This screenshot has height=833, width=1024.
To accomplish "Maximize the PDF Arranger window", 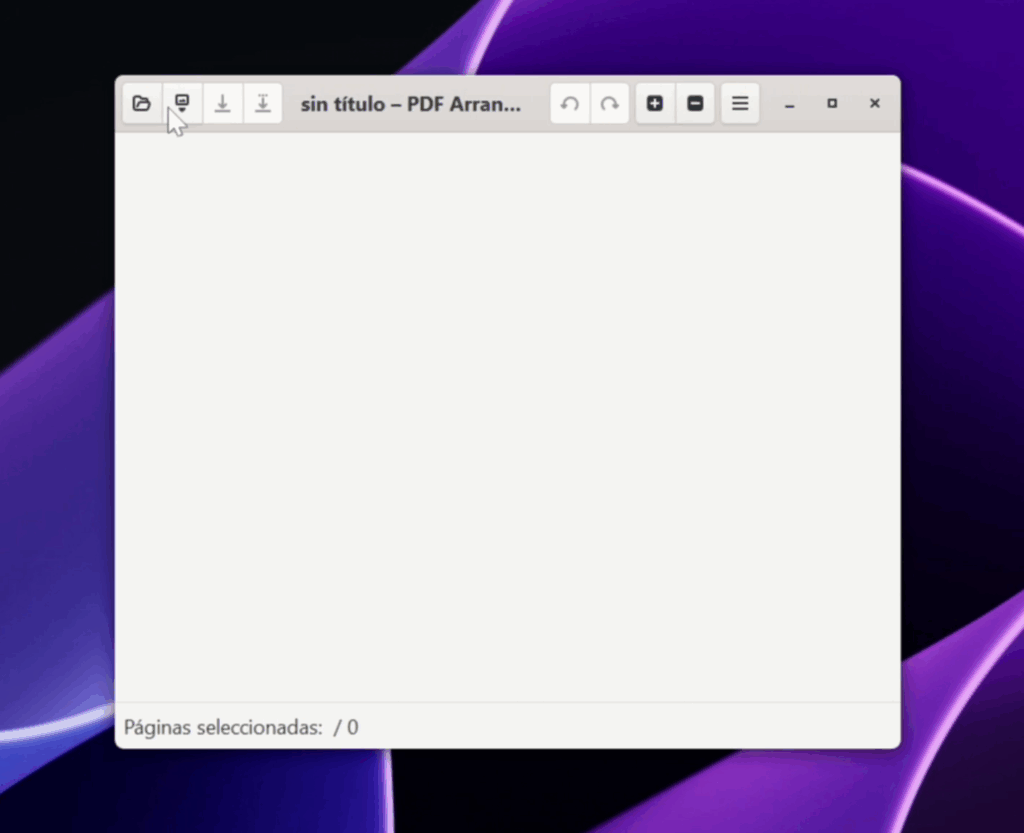I will click(x=832, y=103).
